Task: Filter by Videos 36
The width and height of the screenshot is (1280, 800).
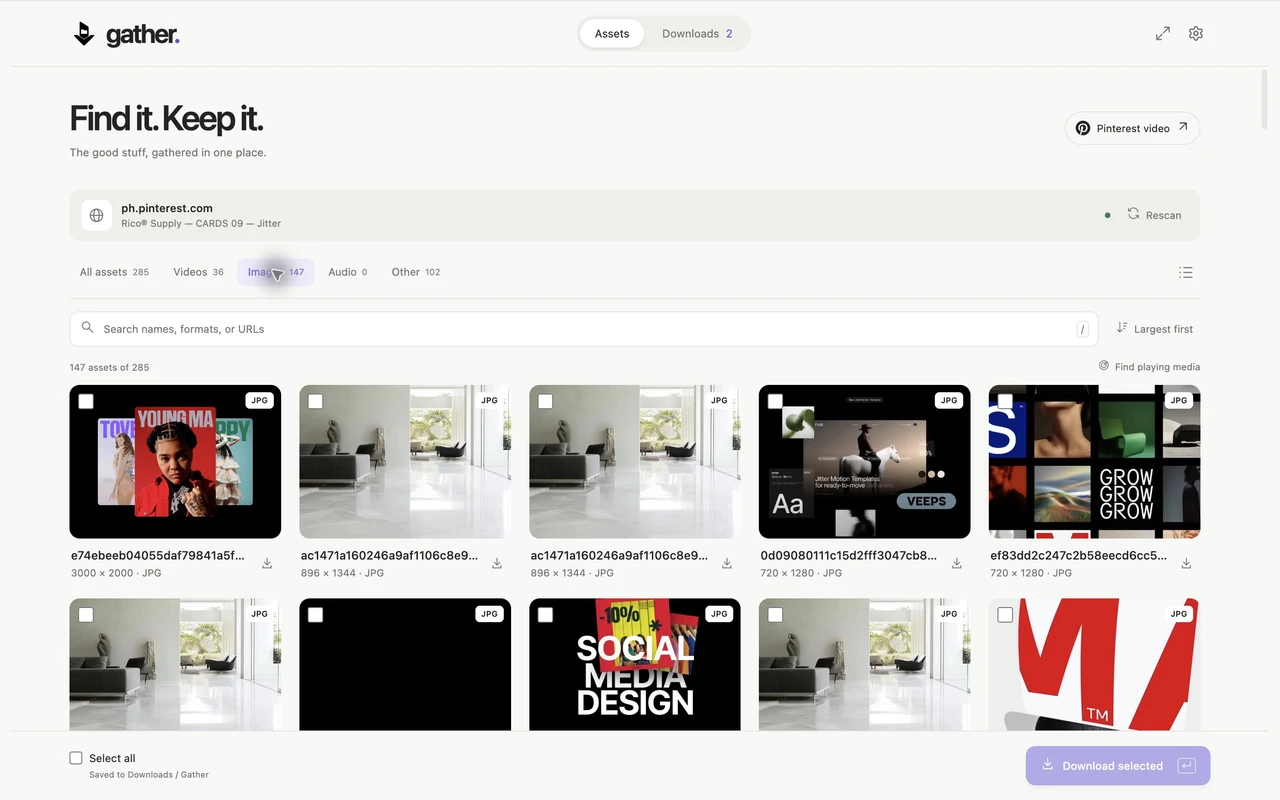Action: pos(198,272)
